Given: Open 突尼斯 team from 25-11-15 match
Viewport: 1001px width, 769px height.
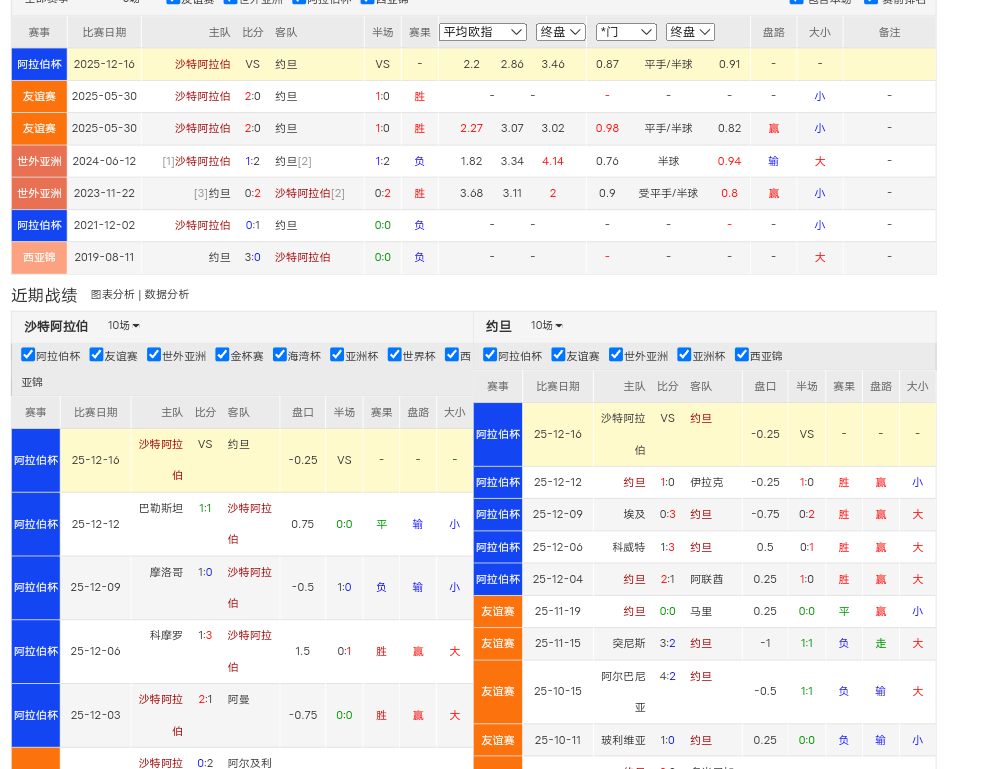Looking at the screenshot, I should coord(630,643).
